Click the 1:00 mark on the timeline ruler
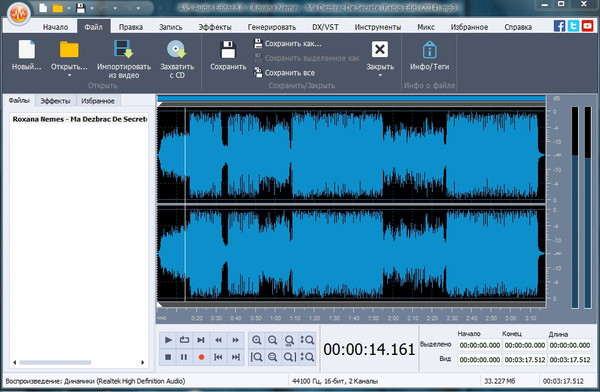Viewport: 600px width, 392px height. click(276, 318)
